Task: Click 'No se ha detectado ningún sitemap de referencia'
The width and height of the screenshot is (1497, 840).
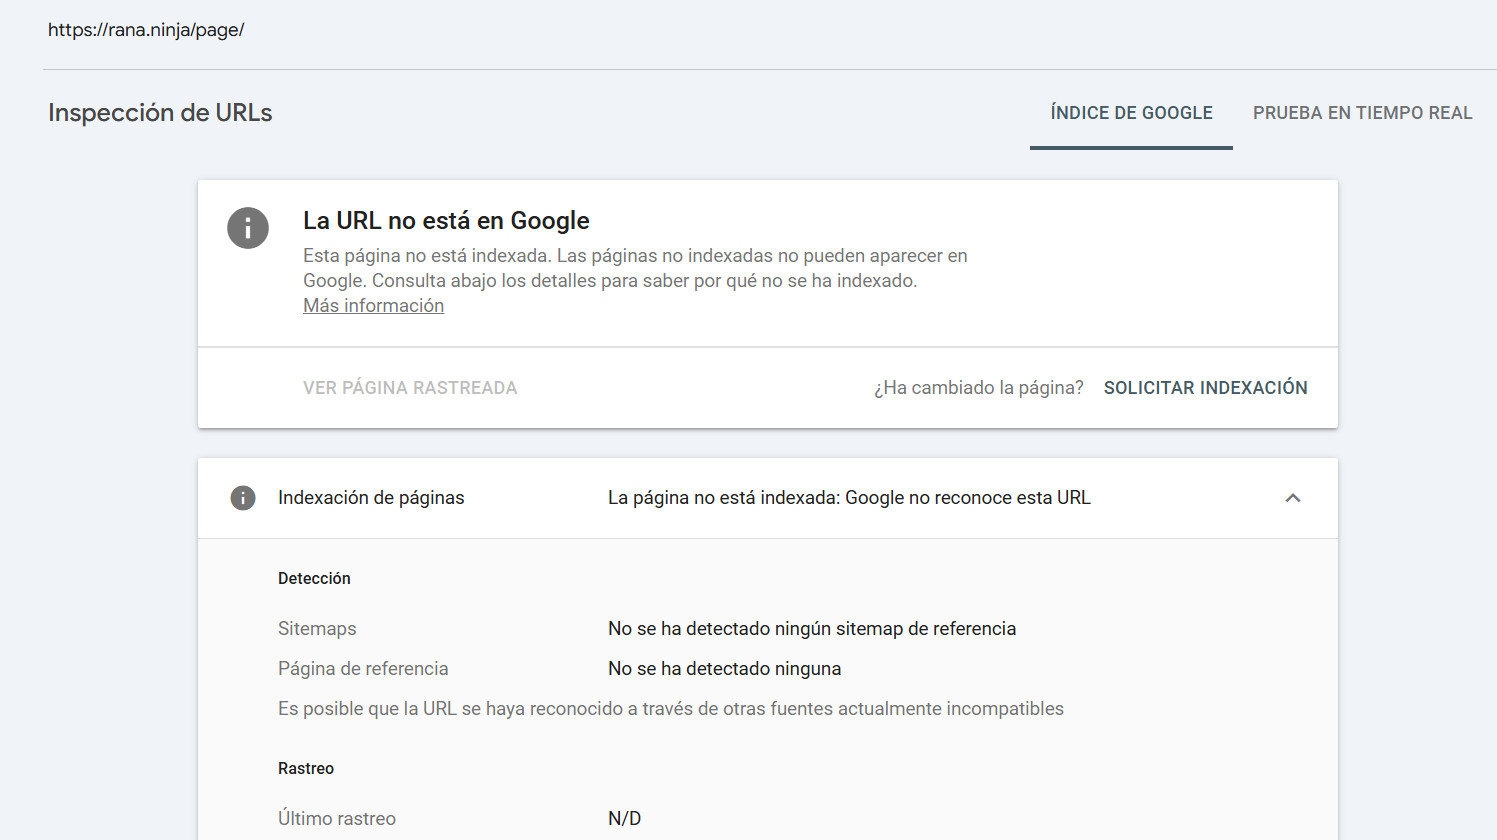Action: (812, 628)
